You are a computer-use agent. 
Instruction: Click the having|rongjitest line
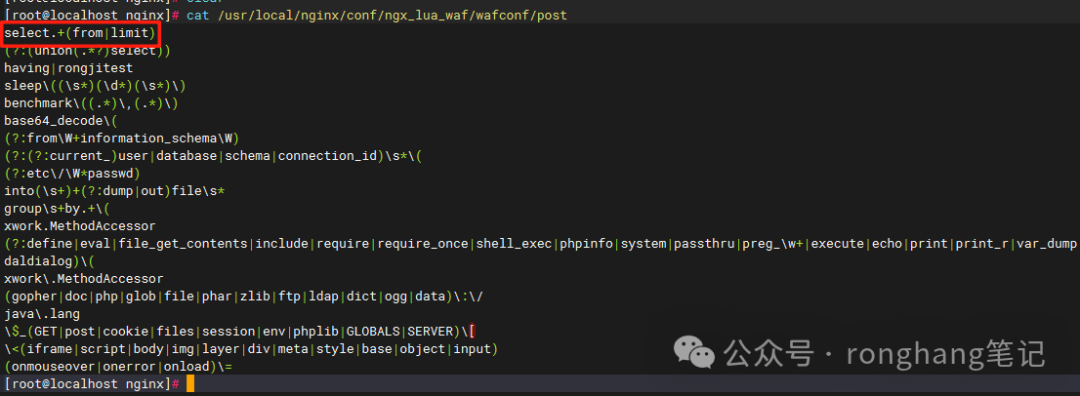[x=69, y=68]
